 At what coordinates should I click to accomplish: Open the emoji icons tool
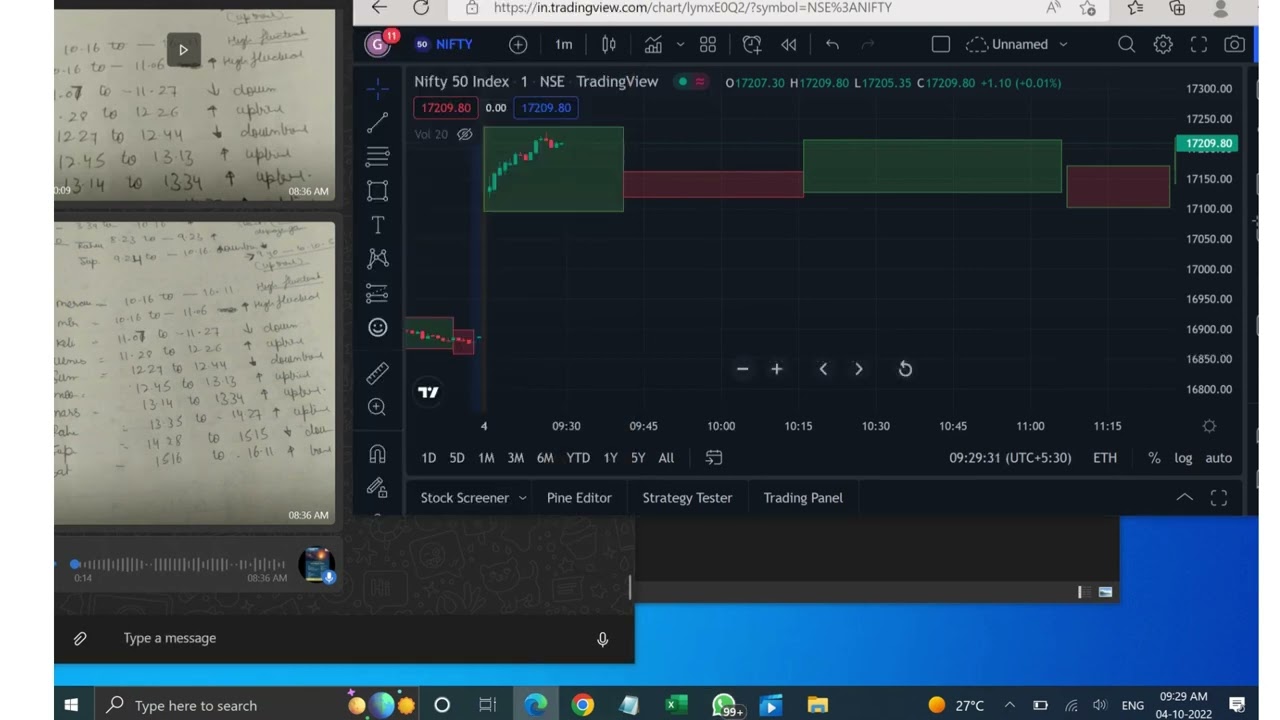pos(377,327)
